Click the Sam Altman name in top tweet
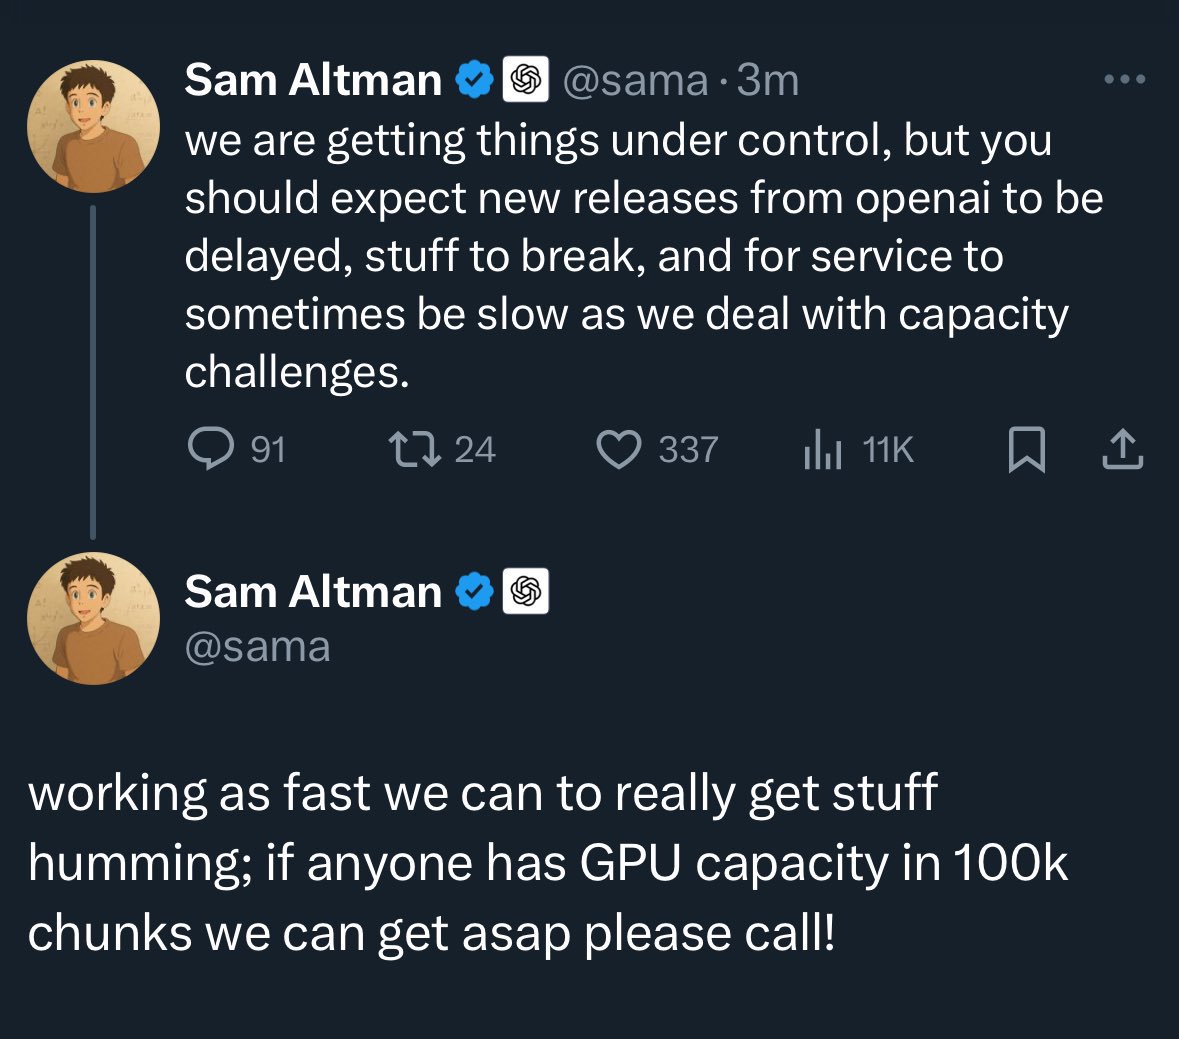The image size is (1179, 1039). [x=313, y=80]
